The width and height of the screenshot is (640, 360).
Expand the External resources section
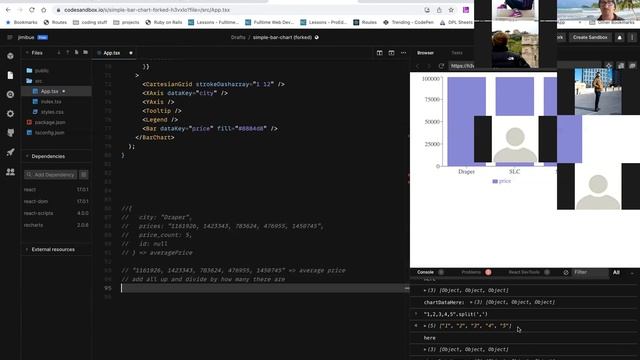(27, 249)
